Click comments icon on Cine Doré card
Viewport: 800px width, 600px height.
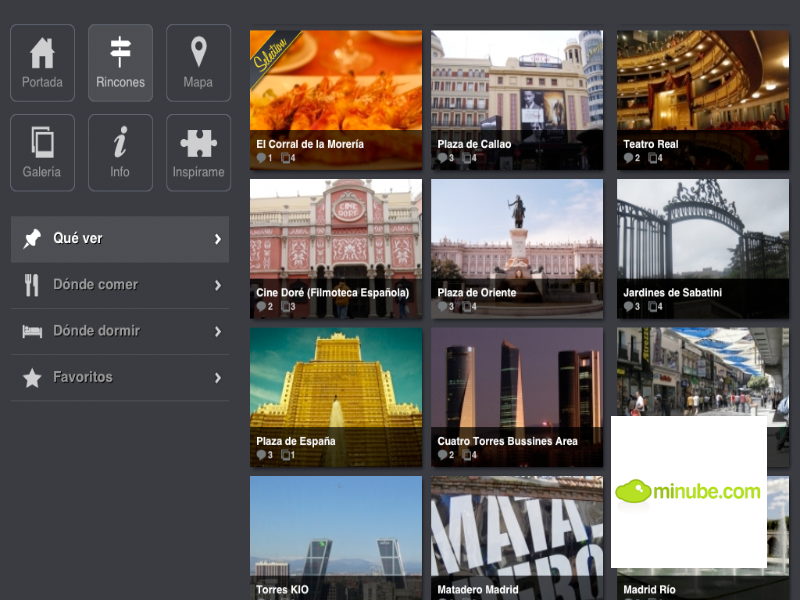point(261,307)
